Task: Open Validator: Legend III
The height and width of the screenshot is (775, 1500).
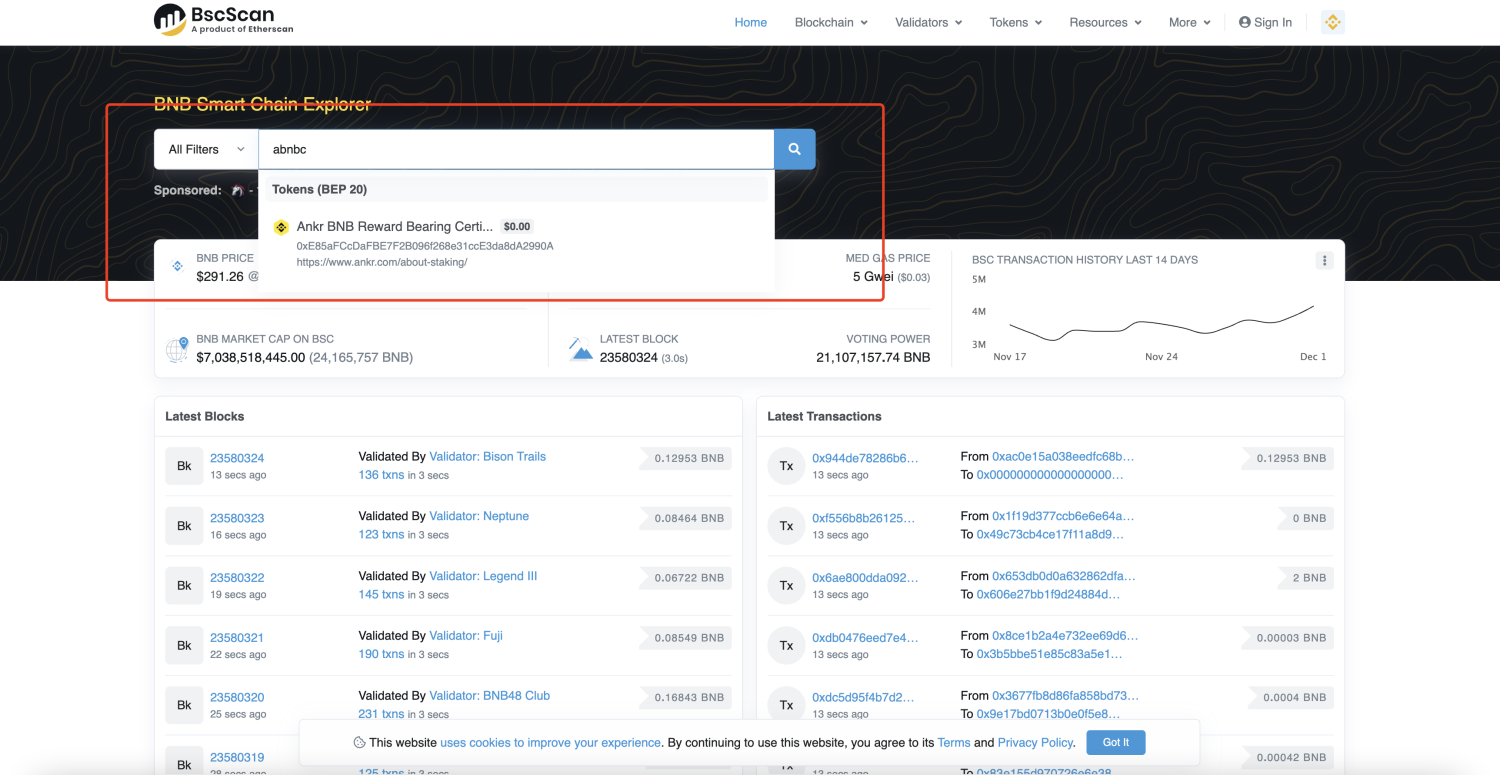Action: 483,576
